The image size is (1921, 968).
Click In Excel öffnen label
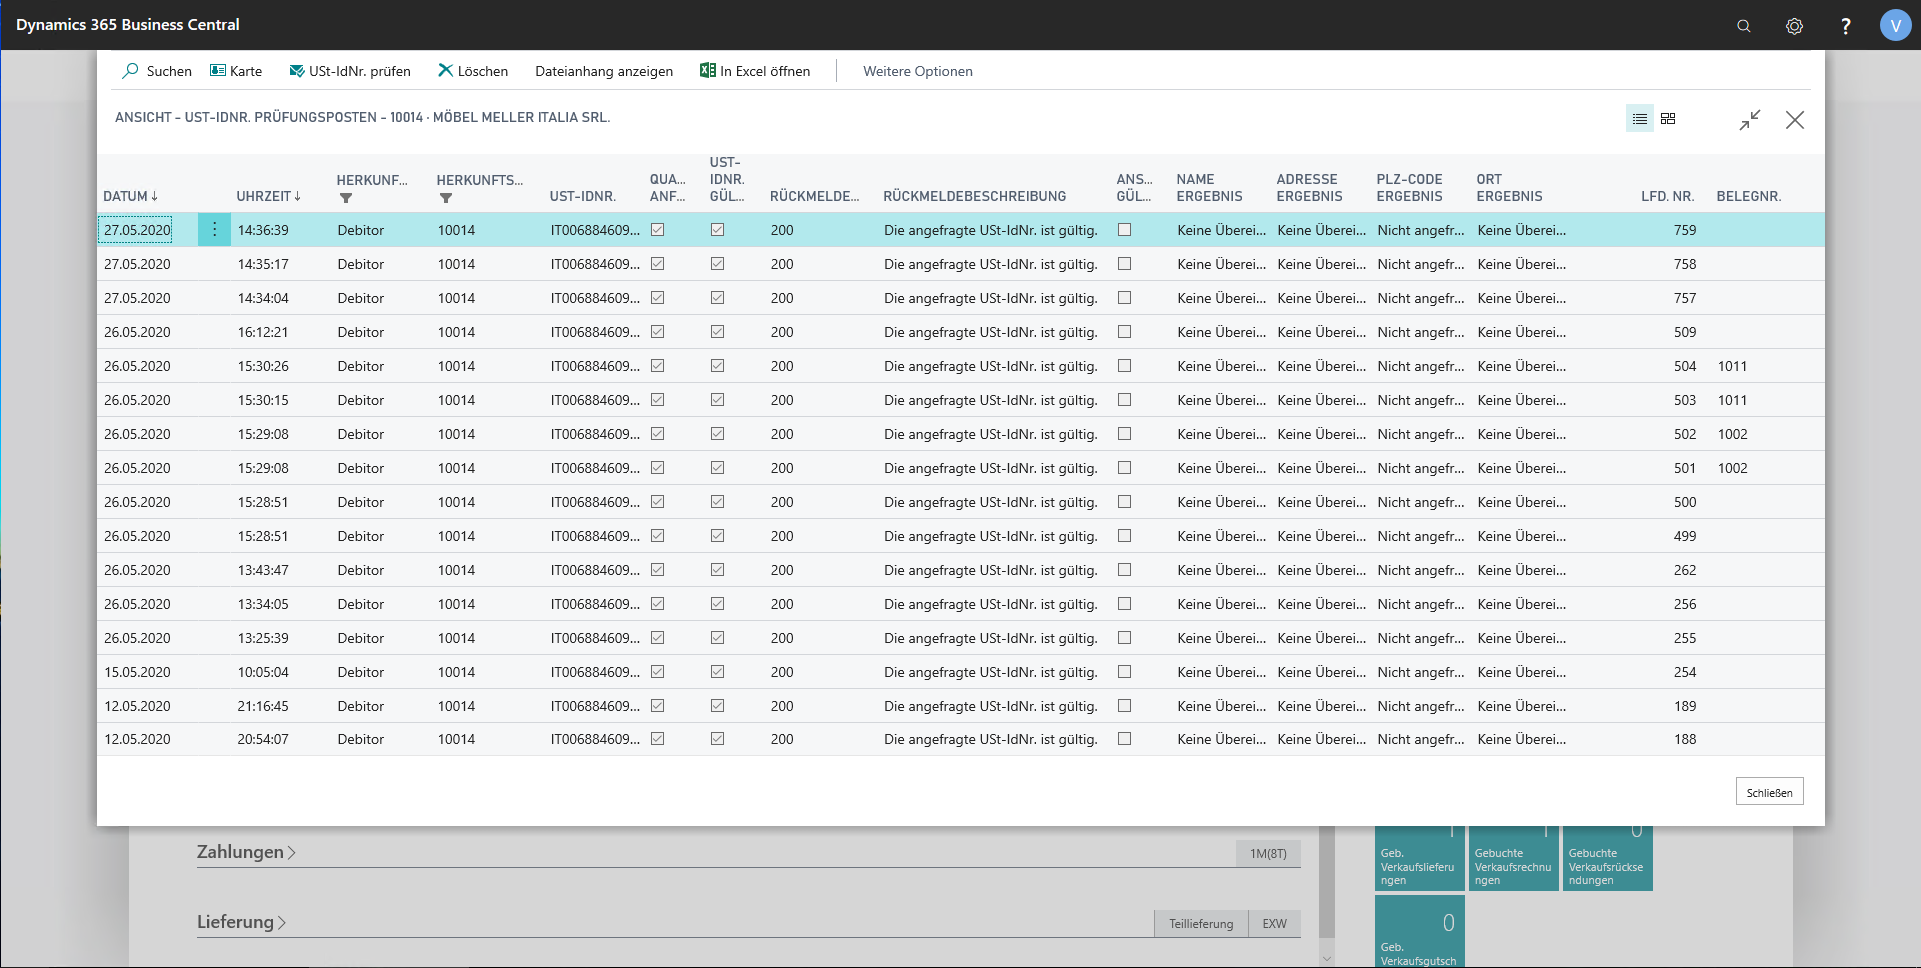(765, 71)
